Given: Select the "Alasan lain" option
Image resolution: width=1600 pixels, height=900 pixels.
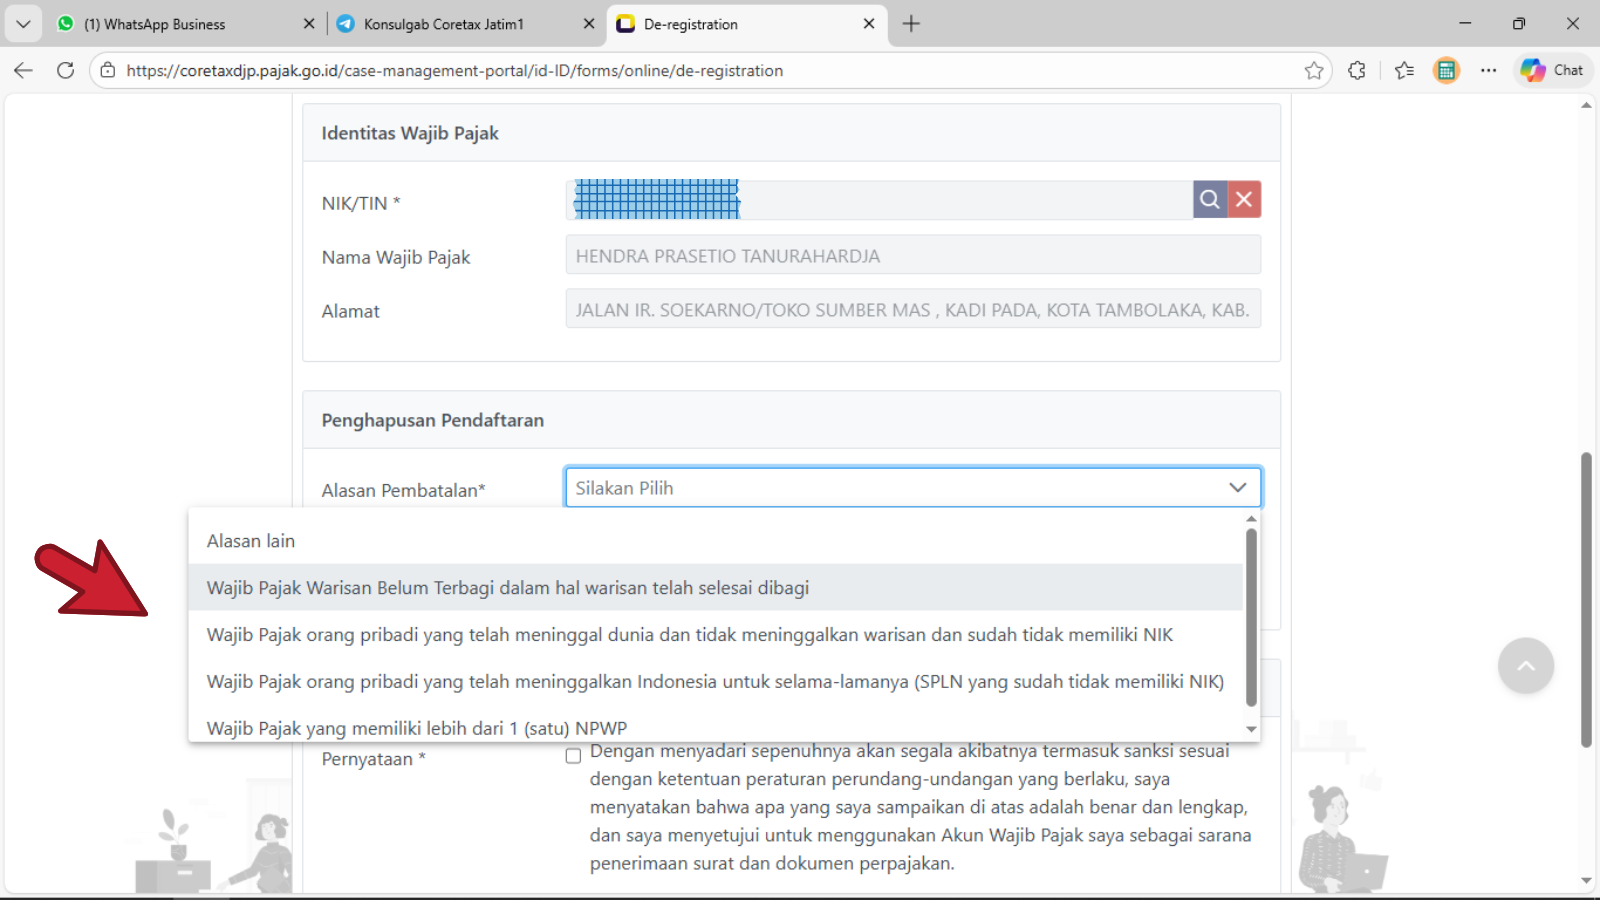Looking at the screenshot, I should point(251,541).
